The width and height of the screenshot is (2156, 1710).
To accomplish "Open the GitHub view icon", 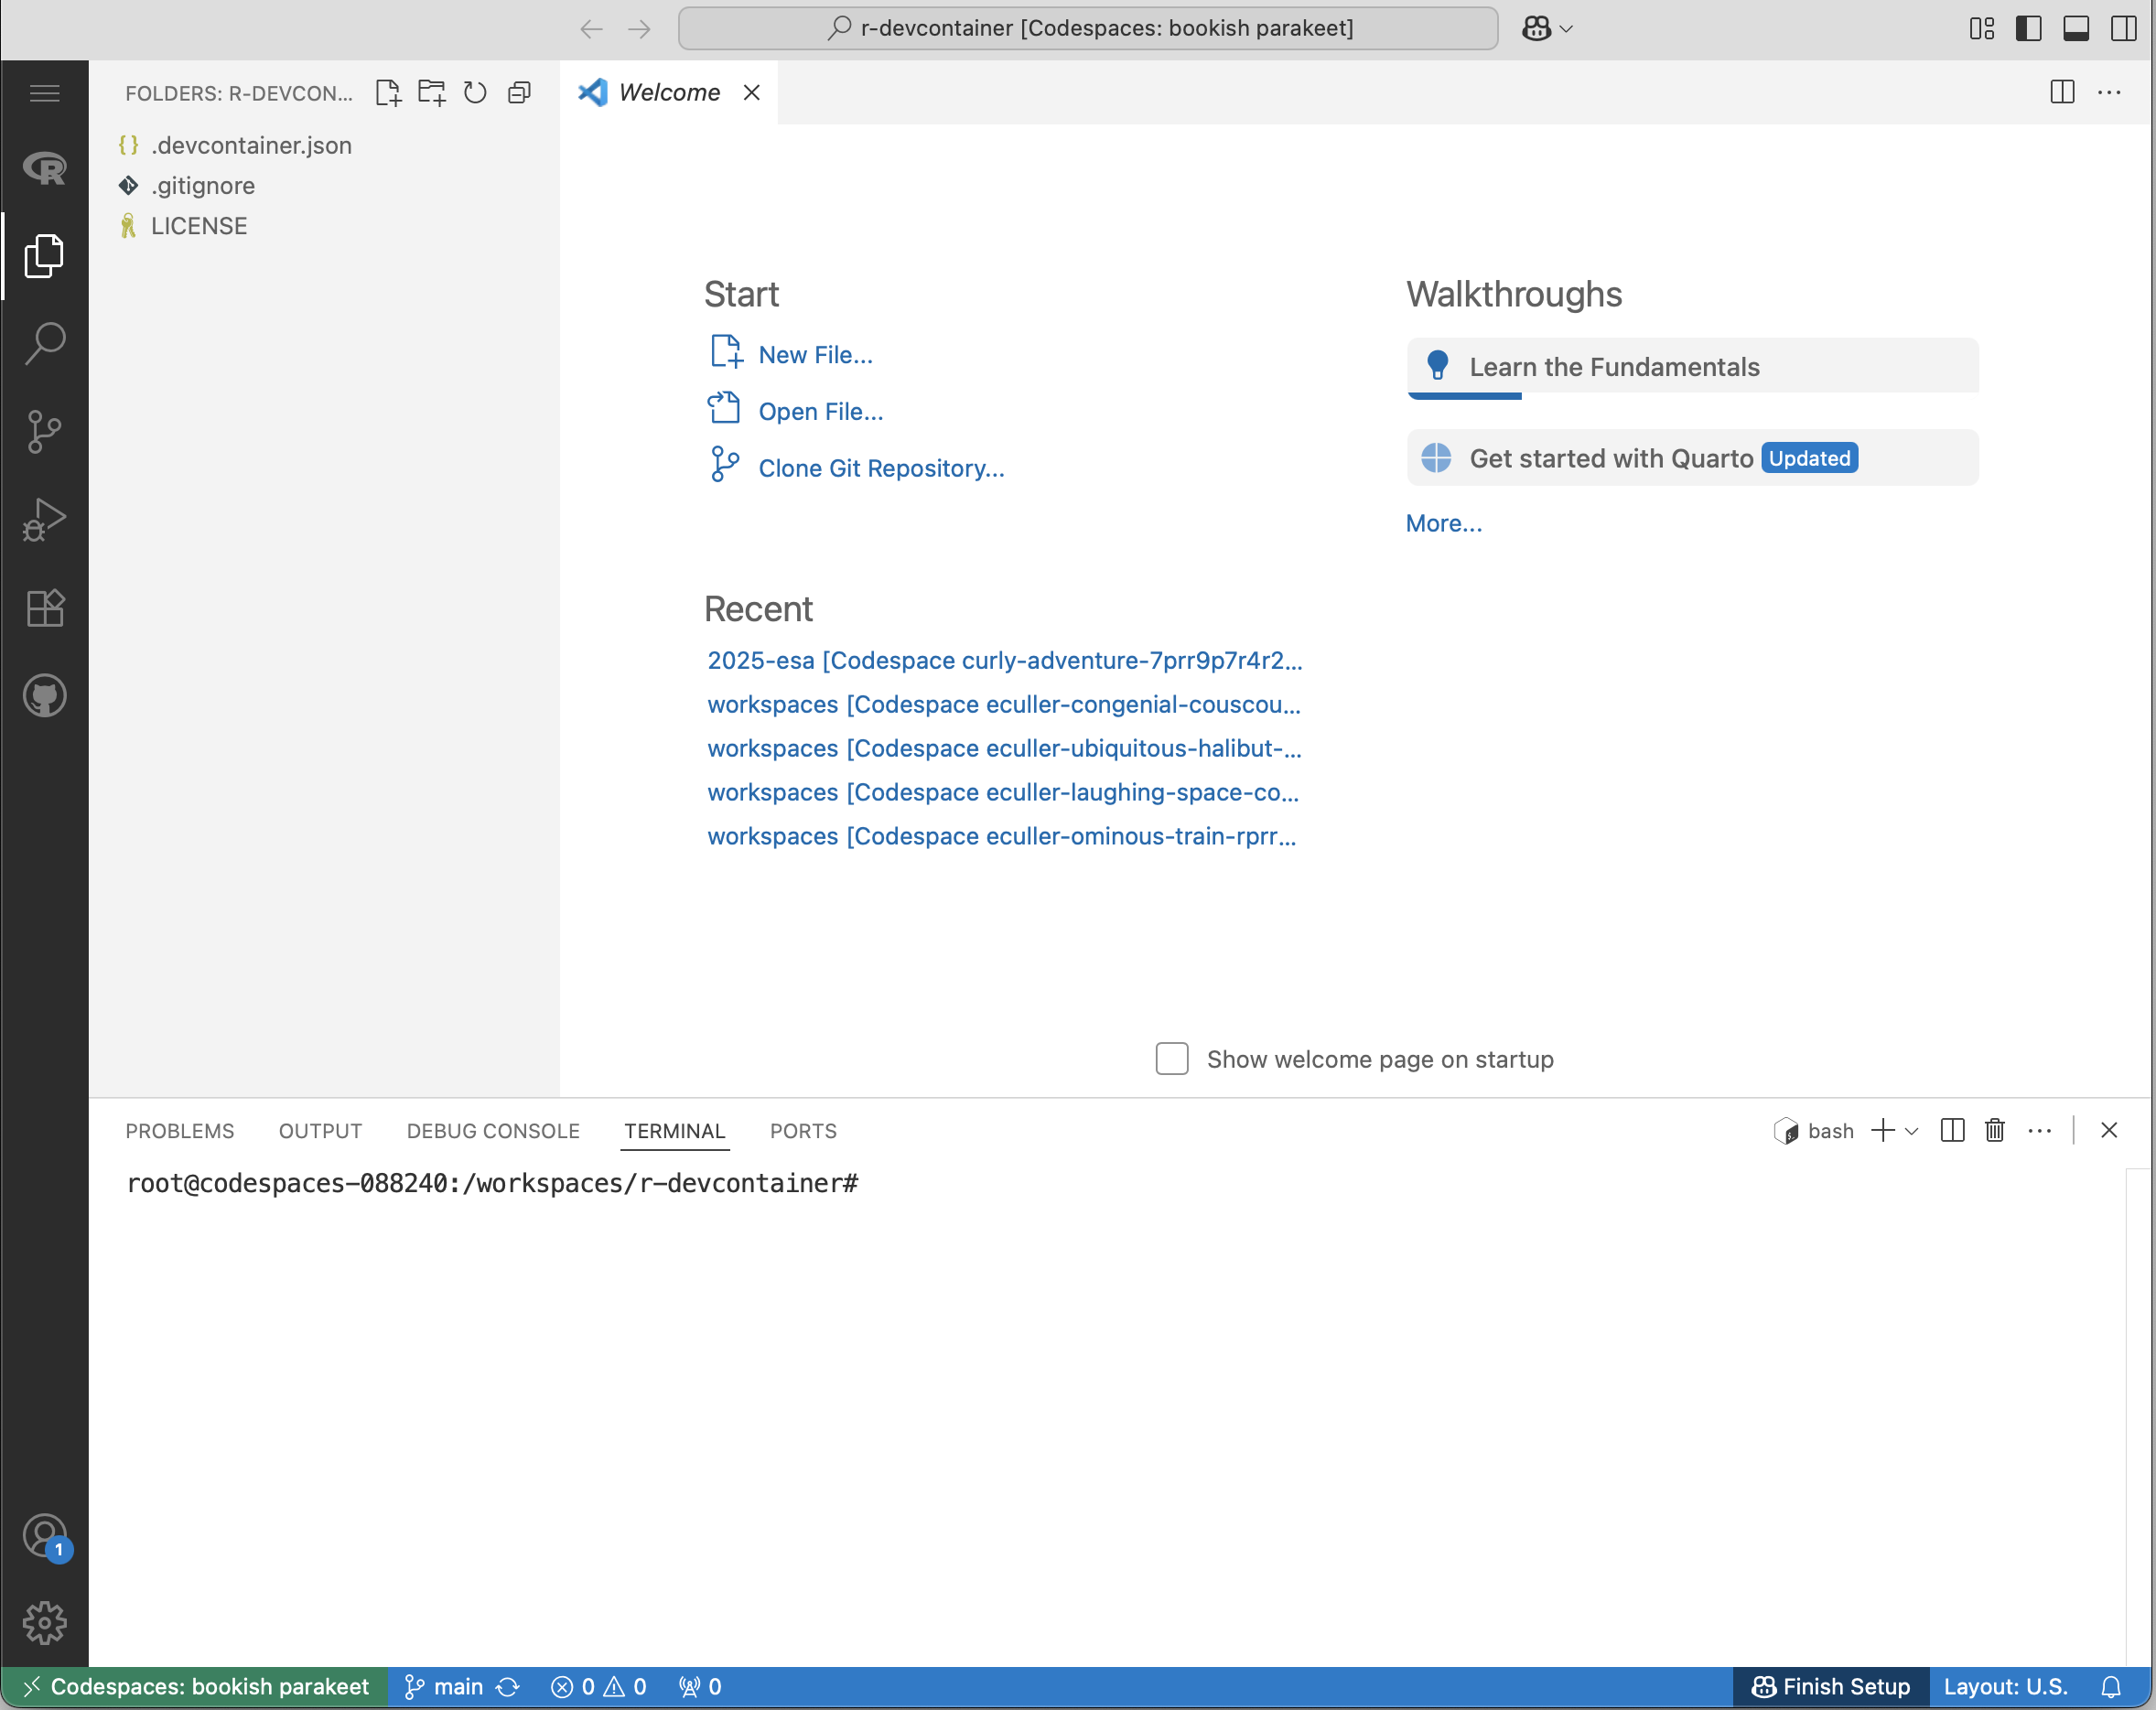I will point(44,696).
